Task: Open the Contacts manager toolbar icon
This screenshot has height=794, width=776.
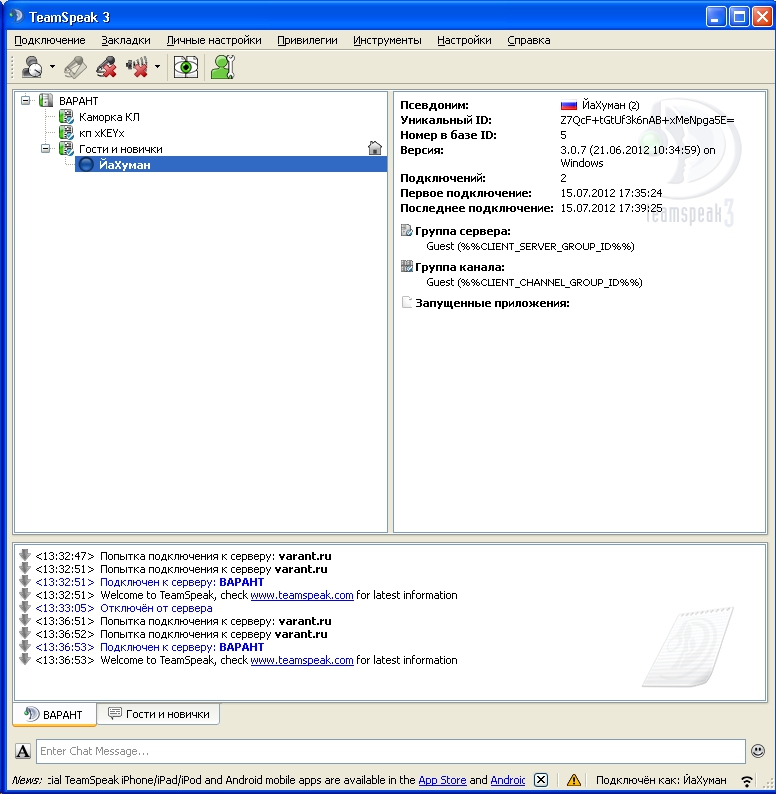Action: point(223,67)
